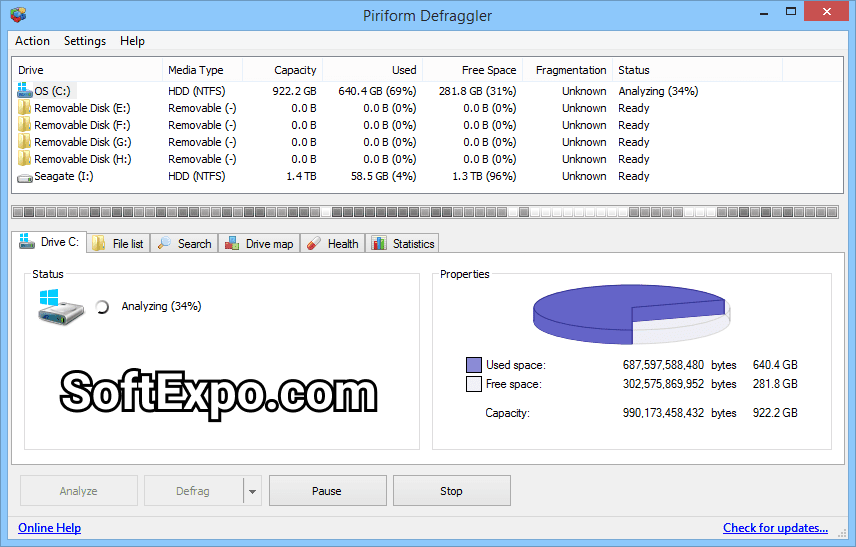Open the Action menu
Image resolution: width=856 pixels, height=547 pixels.
coord(32,41)
